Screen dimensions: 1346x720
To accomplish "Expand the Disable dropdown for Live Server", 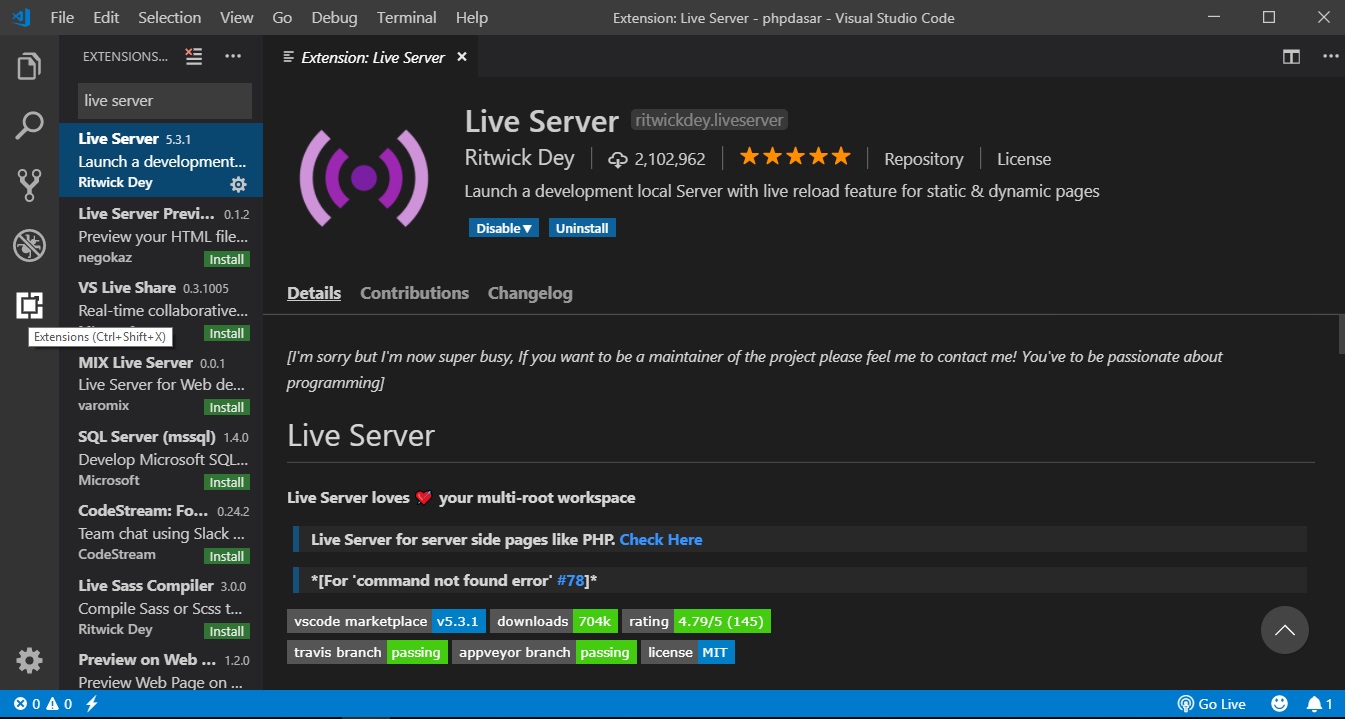I will [x=504, y=228].
